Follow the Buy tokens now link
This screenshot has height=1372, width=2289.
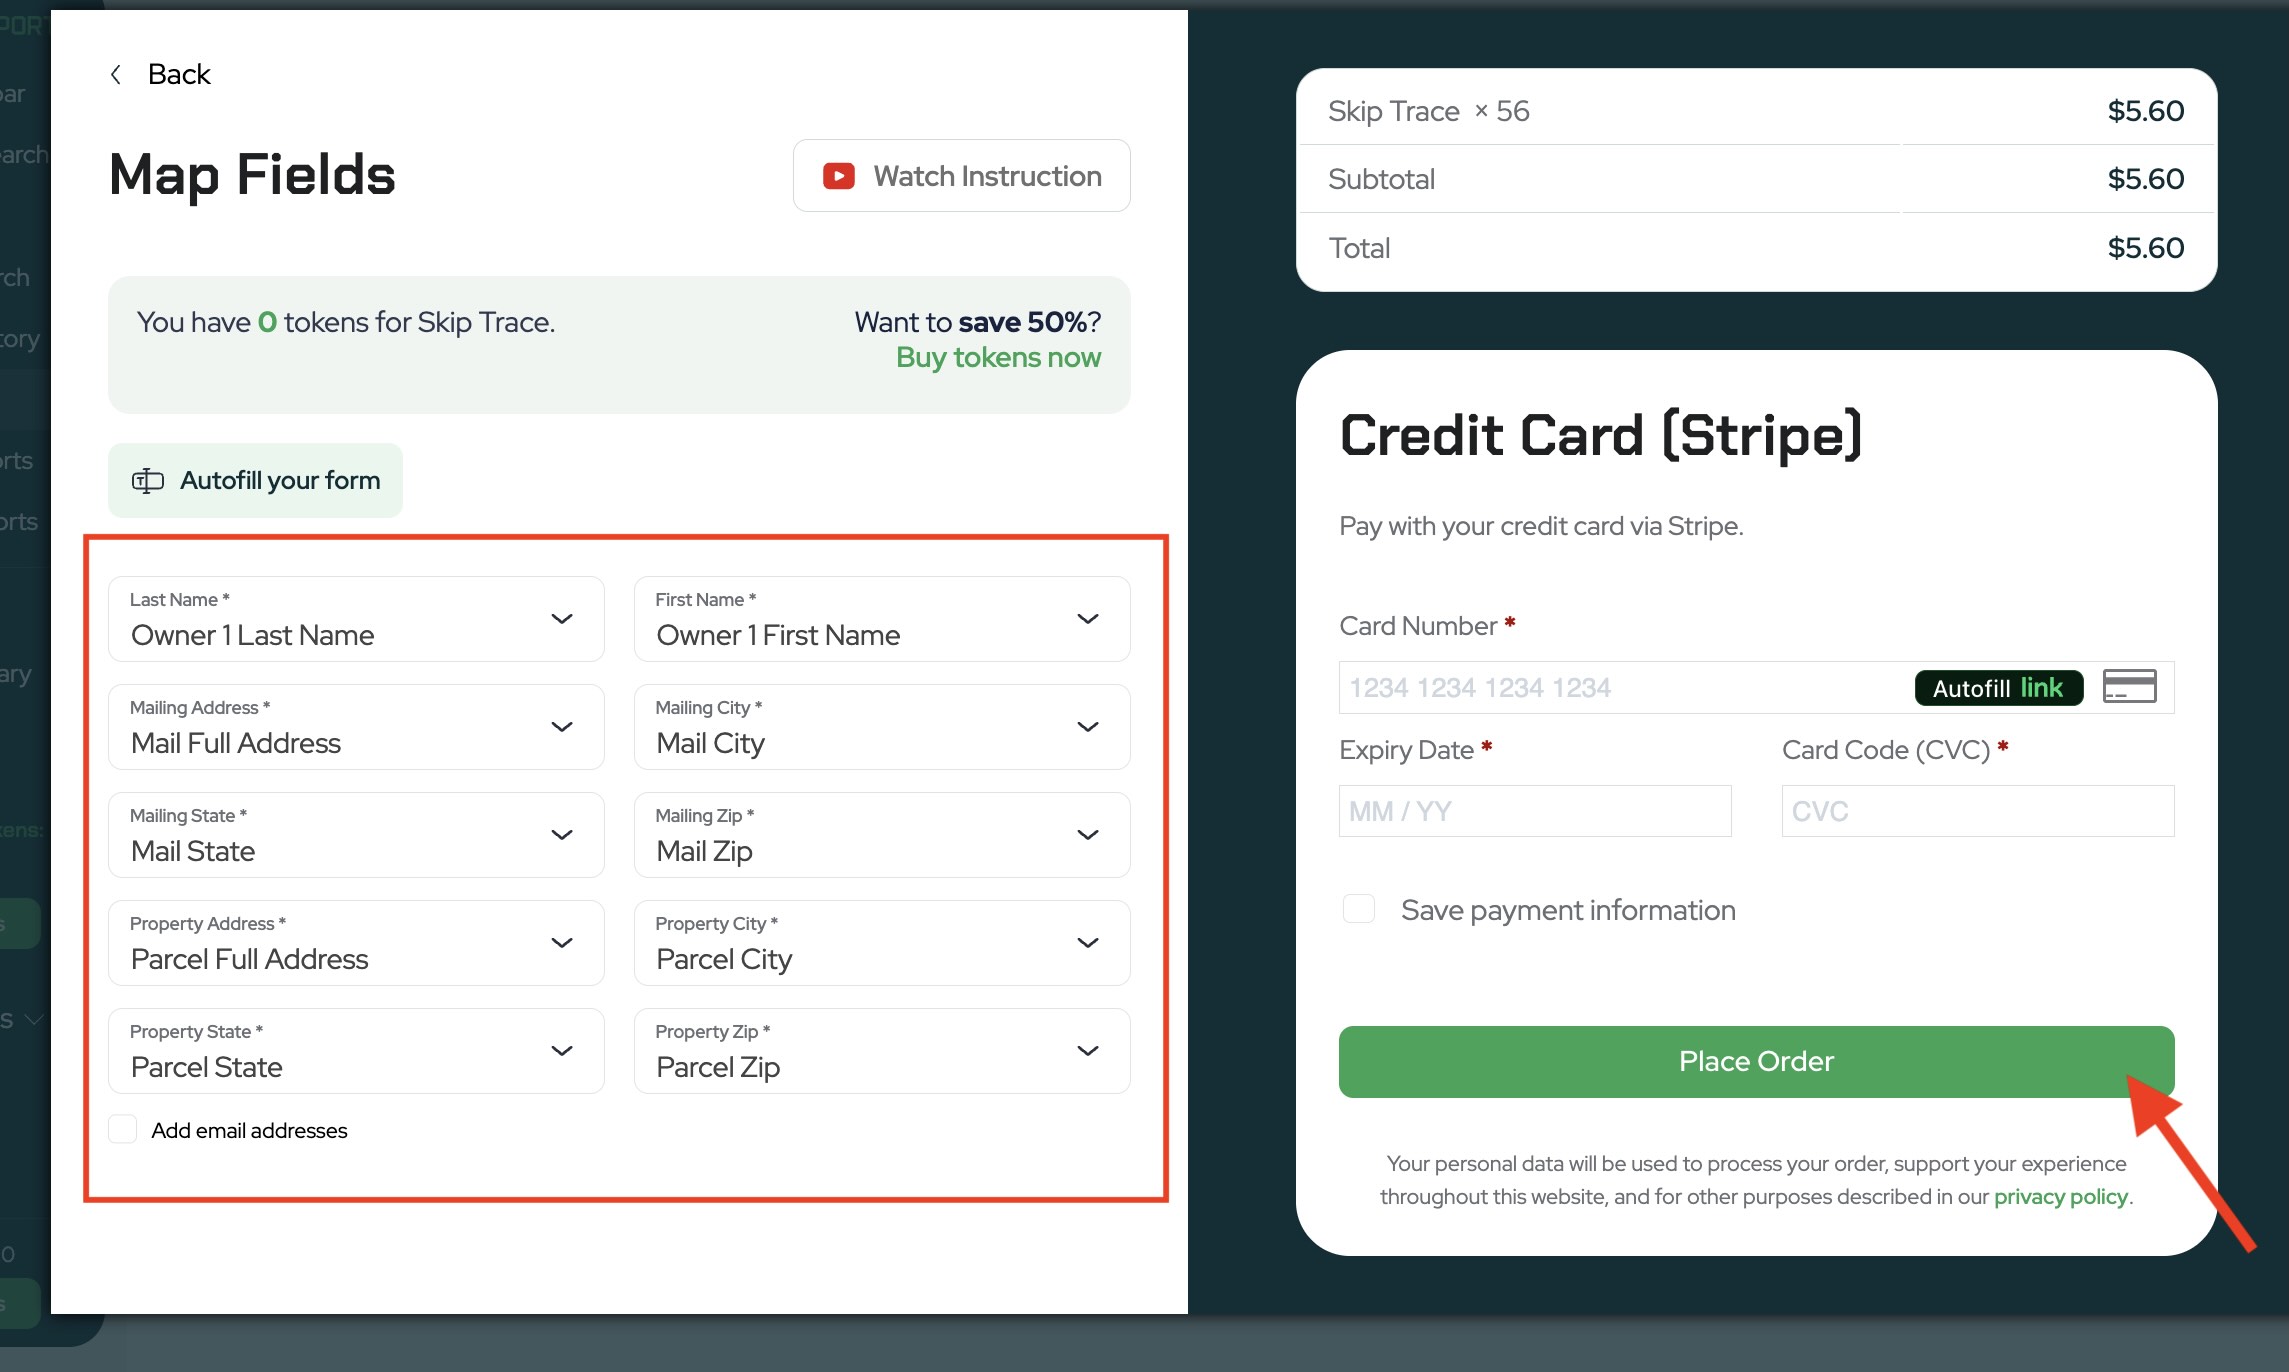998,358
